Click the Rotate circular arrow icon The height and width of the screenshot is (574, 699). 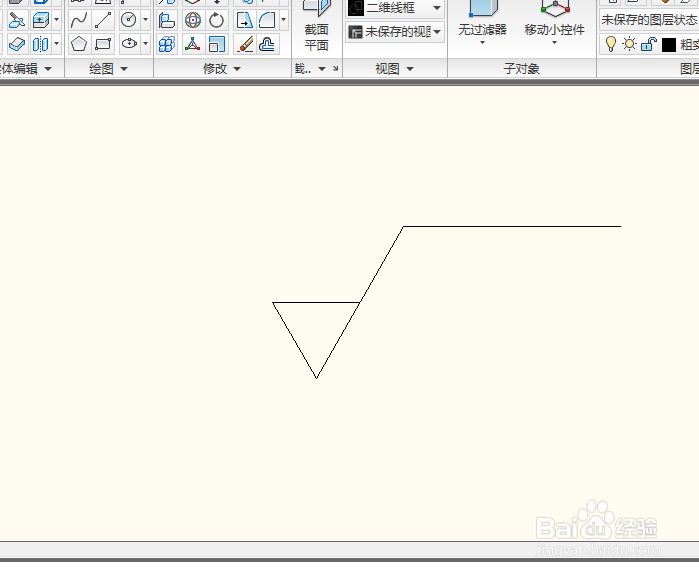pyautogui.click(x=217, y=20)
